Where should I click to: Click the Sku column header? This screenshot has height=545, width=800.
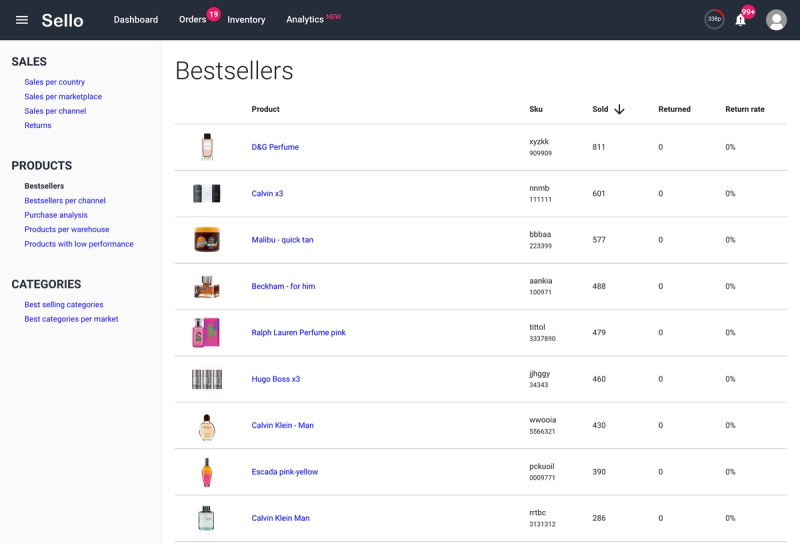point(536,109)
